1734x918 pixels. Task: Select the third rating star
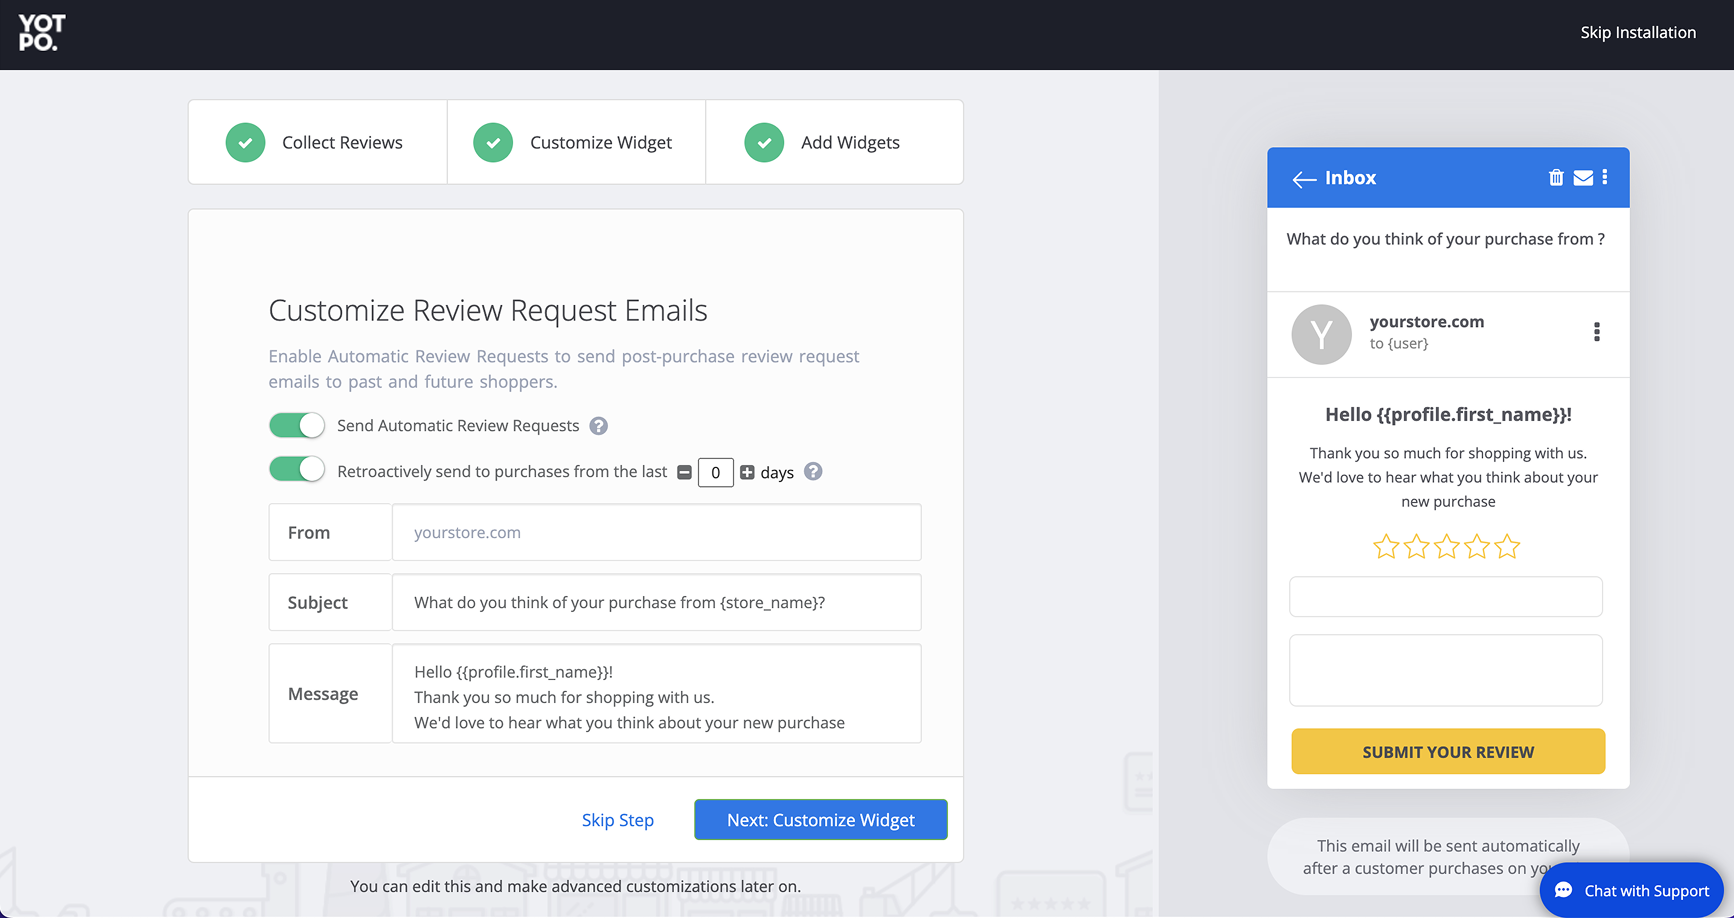1447,547
